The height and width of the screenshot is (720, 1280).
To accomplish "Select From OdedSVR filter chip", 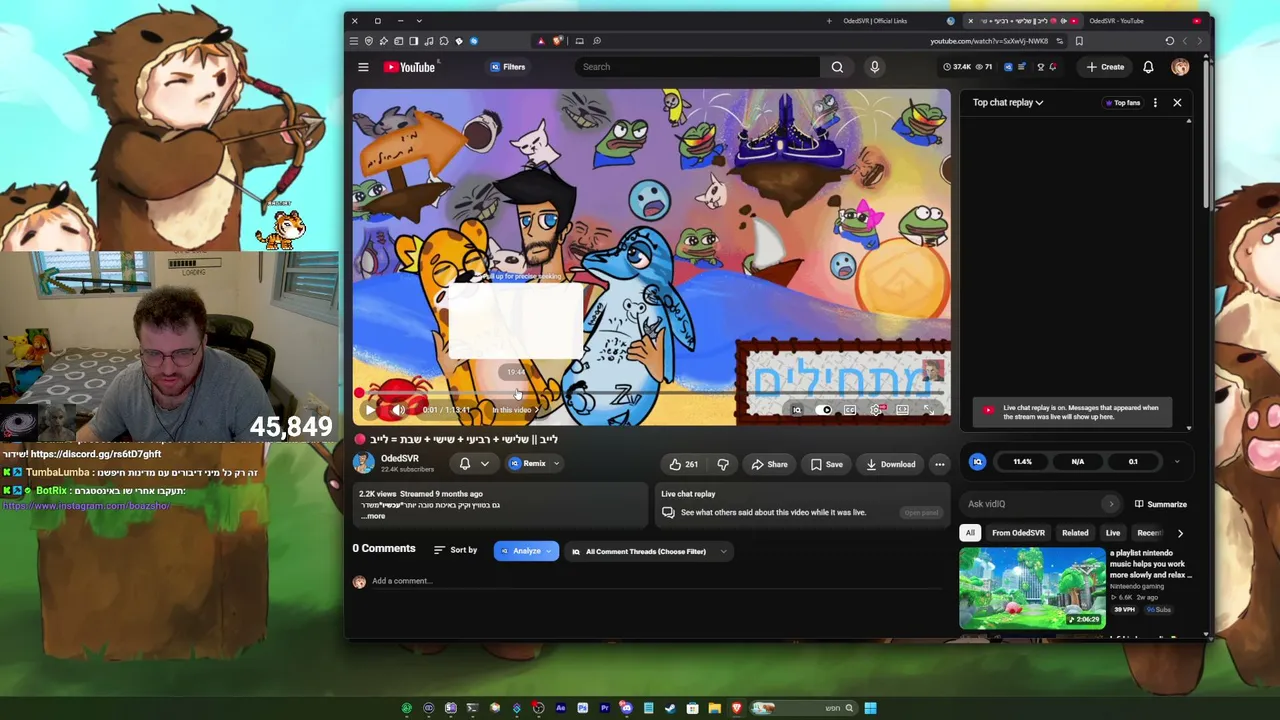I will pos(1018,533).
